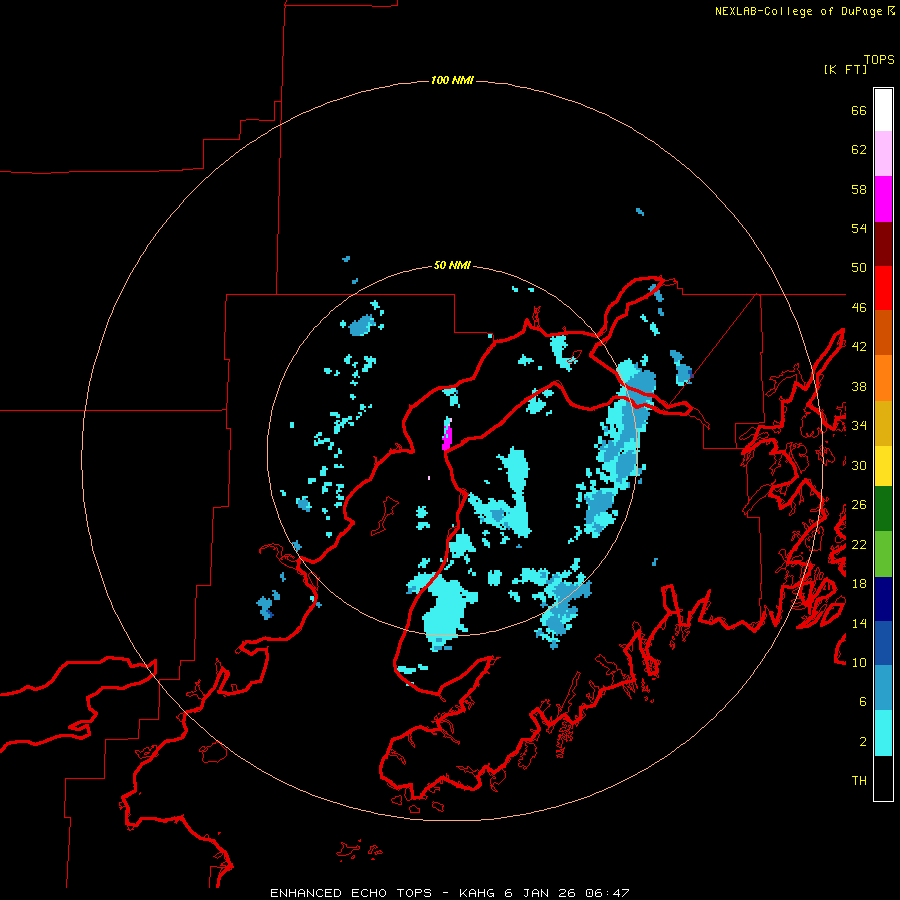Click the 10 legend value
Viewport: 900px width, 900px height.
click(x=859, y=662)
